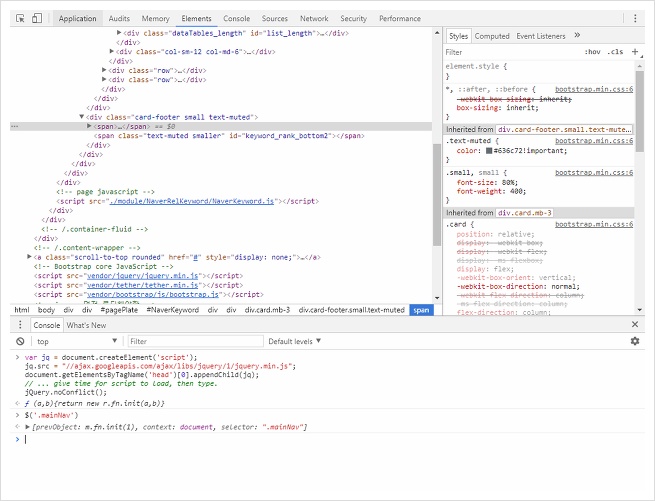Open the NaverKeyword.js script link
The image size is (655, 501).
click(191, 201)
